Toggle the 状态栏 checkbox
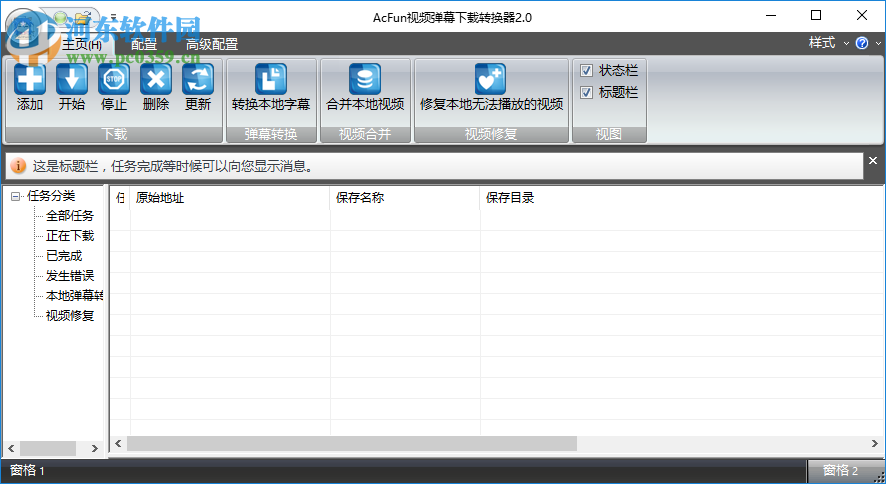This screenshot has width=886, height=484. click(x=587, y=71)
